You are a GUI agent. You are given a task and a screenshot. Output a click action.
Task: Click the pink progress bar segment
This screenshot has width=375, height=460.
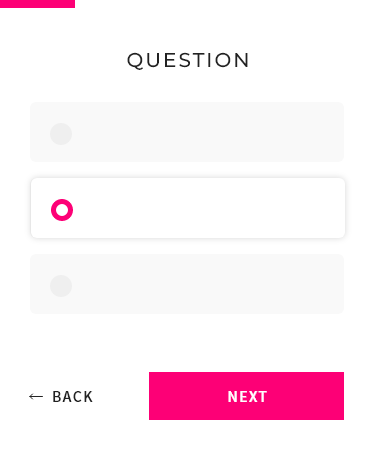(x=37, y=4)
